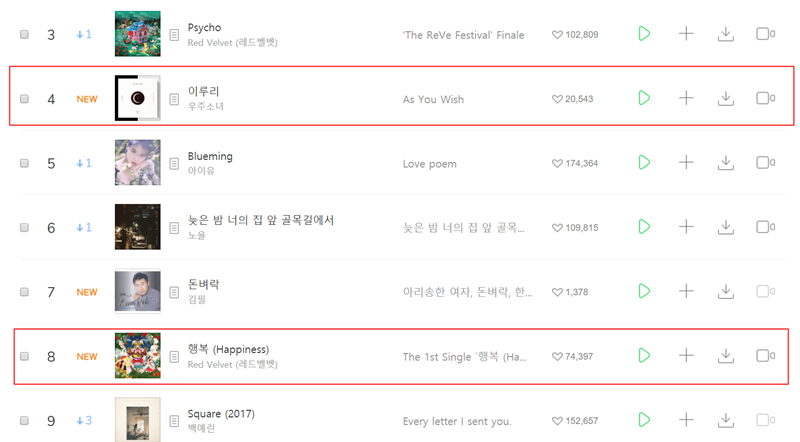Add 늦은 밤 너의 집 앞 골목길에서 via plus icon

point(686,227)
